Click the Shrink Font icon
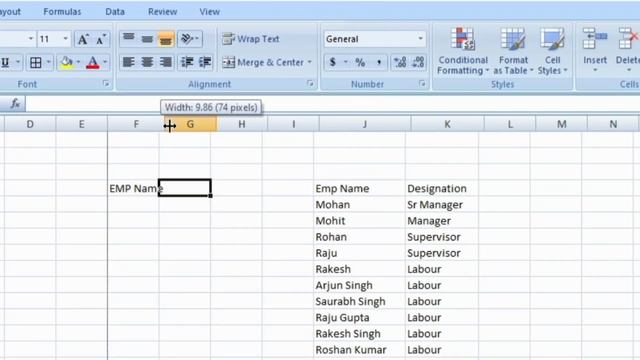The width and height of the screenshot is (640, 360). tap(101, 39)
